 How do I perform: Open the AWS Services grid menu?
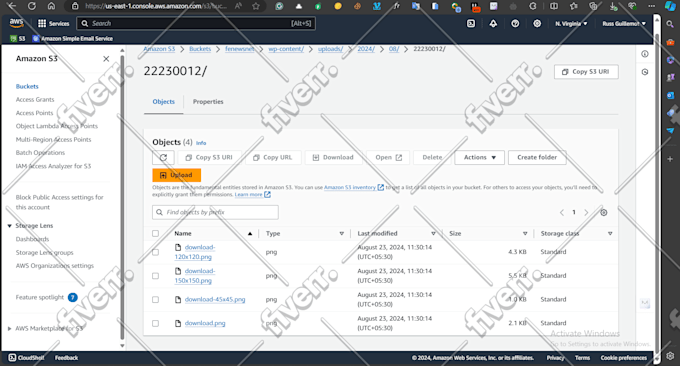click(53, 23)
